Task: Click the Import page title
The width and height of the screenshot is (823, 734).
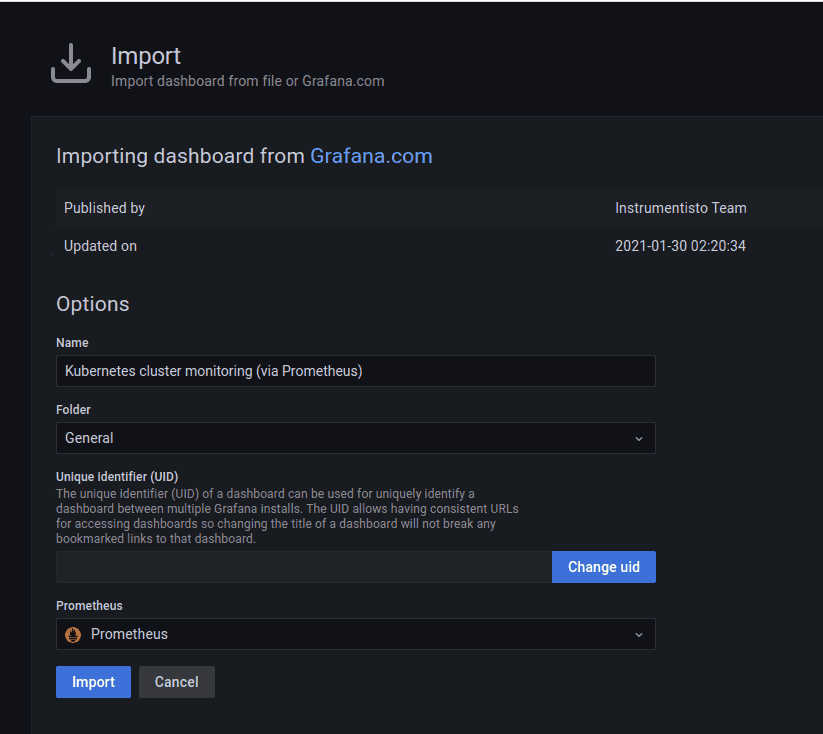Action: click(146, 56)
